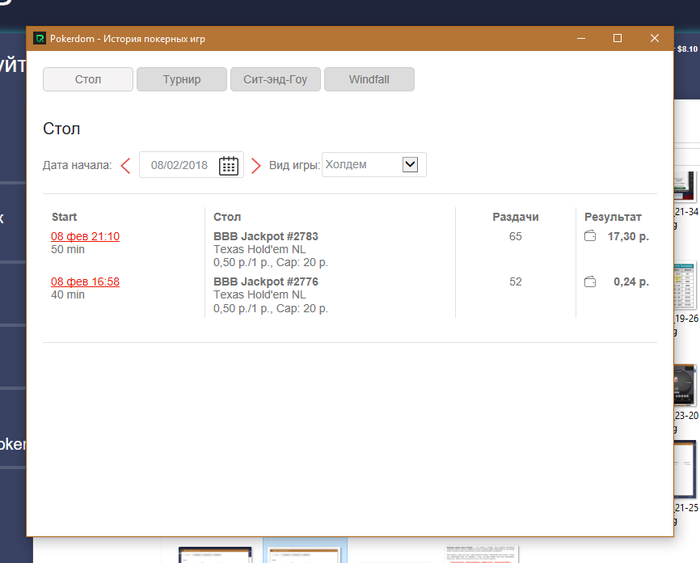Select background thumbnail labeled 19-26

[686, 286]
